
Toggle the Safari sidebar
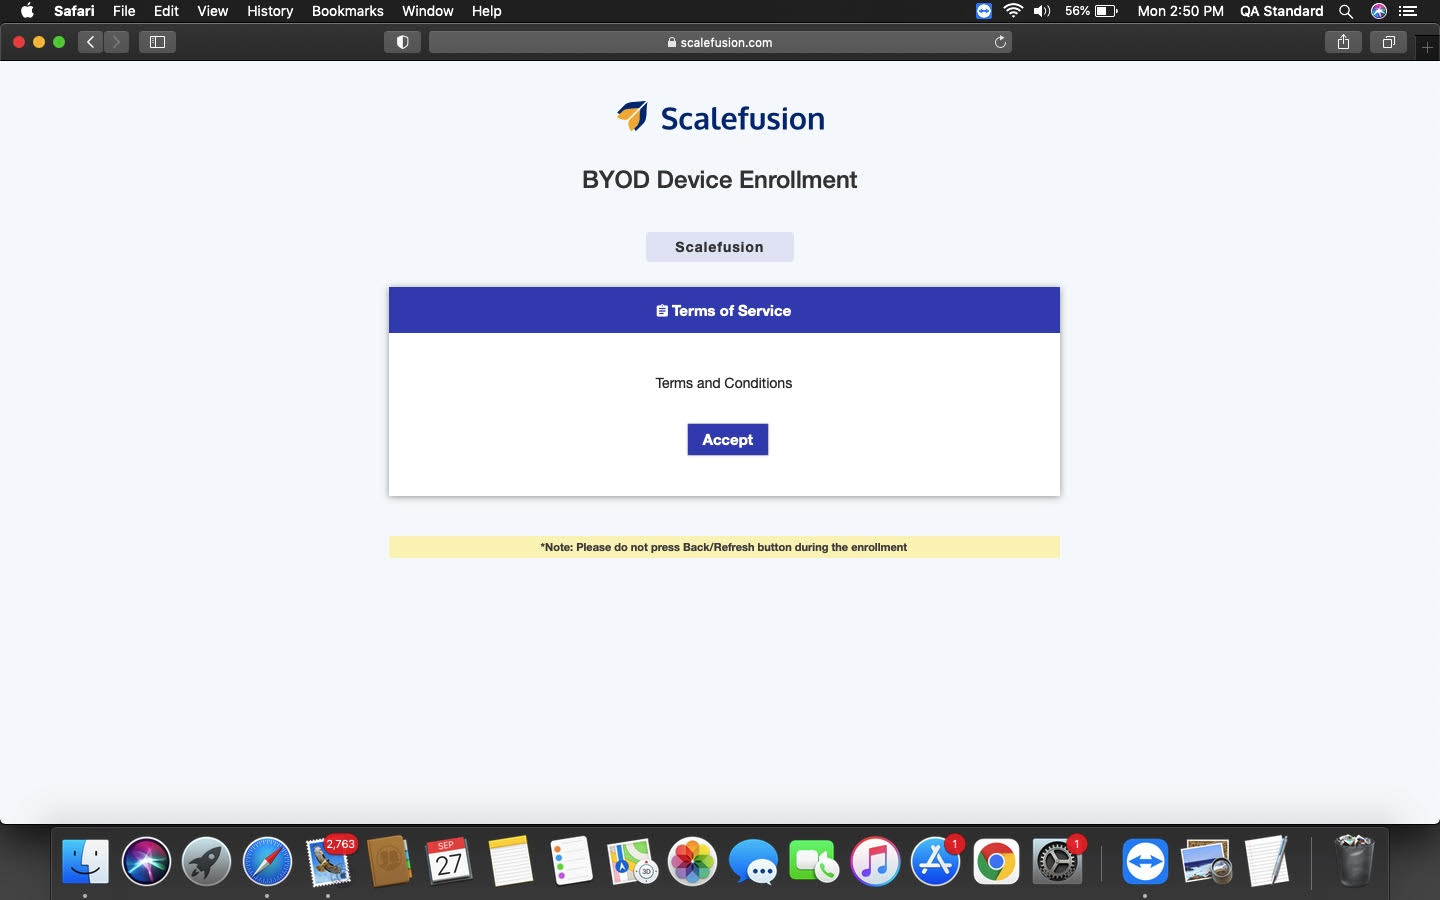(157, 42)
